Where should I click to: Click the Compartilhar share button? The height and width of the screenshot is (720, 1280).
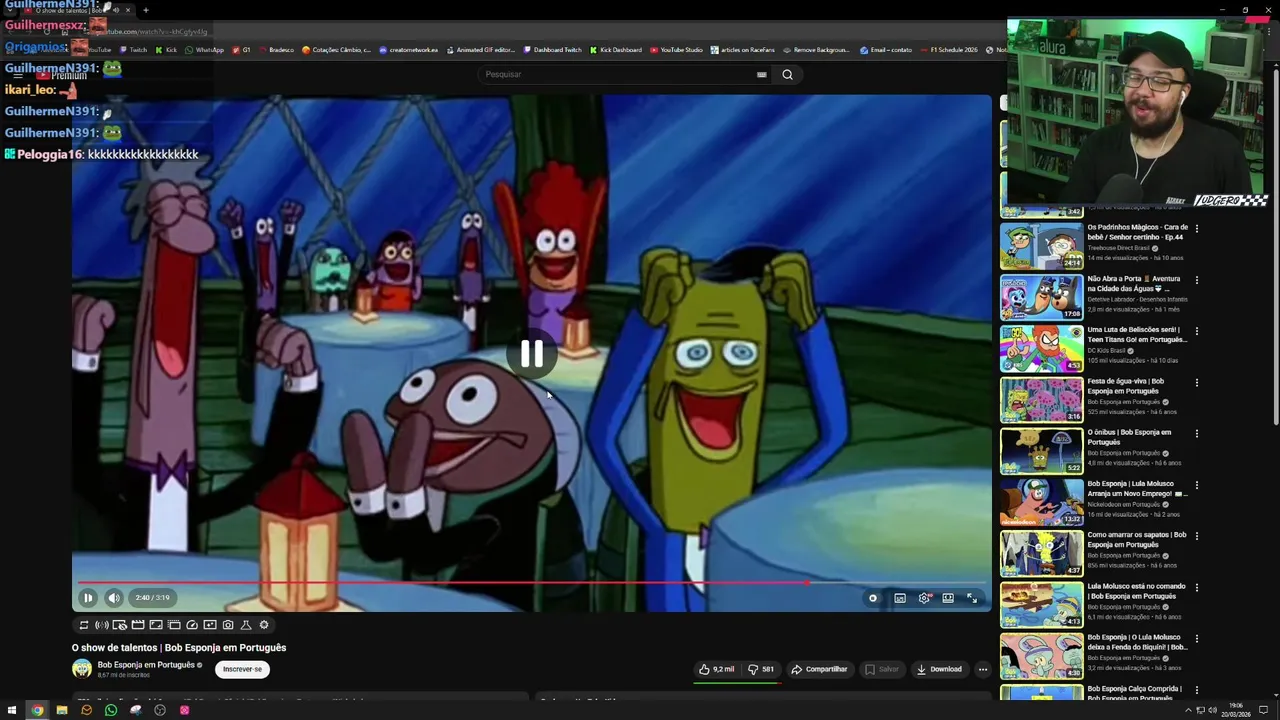tap(820, 669)
